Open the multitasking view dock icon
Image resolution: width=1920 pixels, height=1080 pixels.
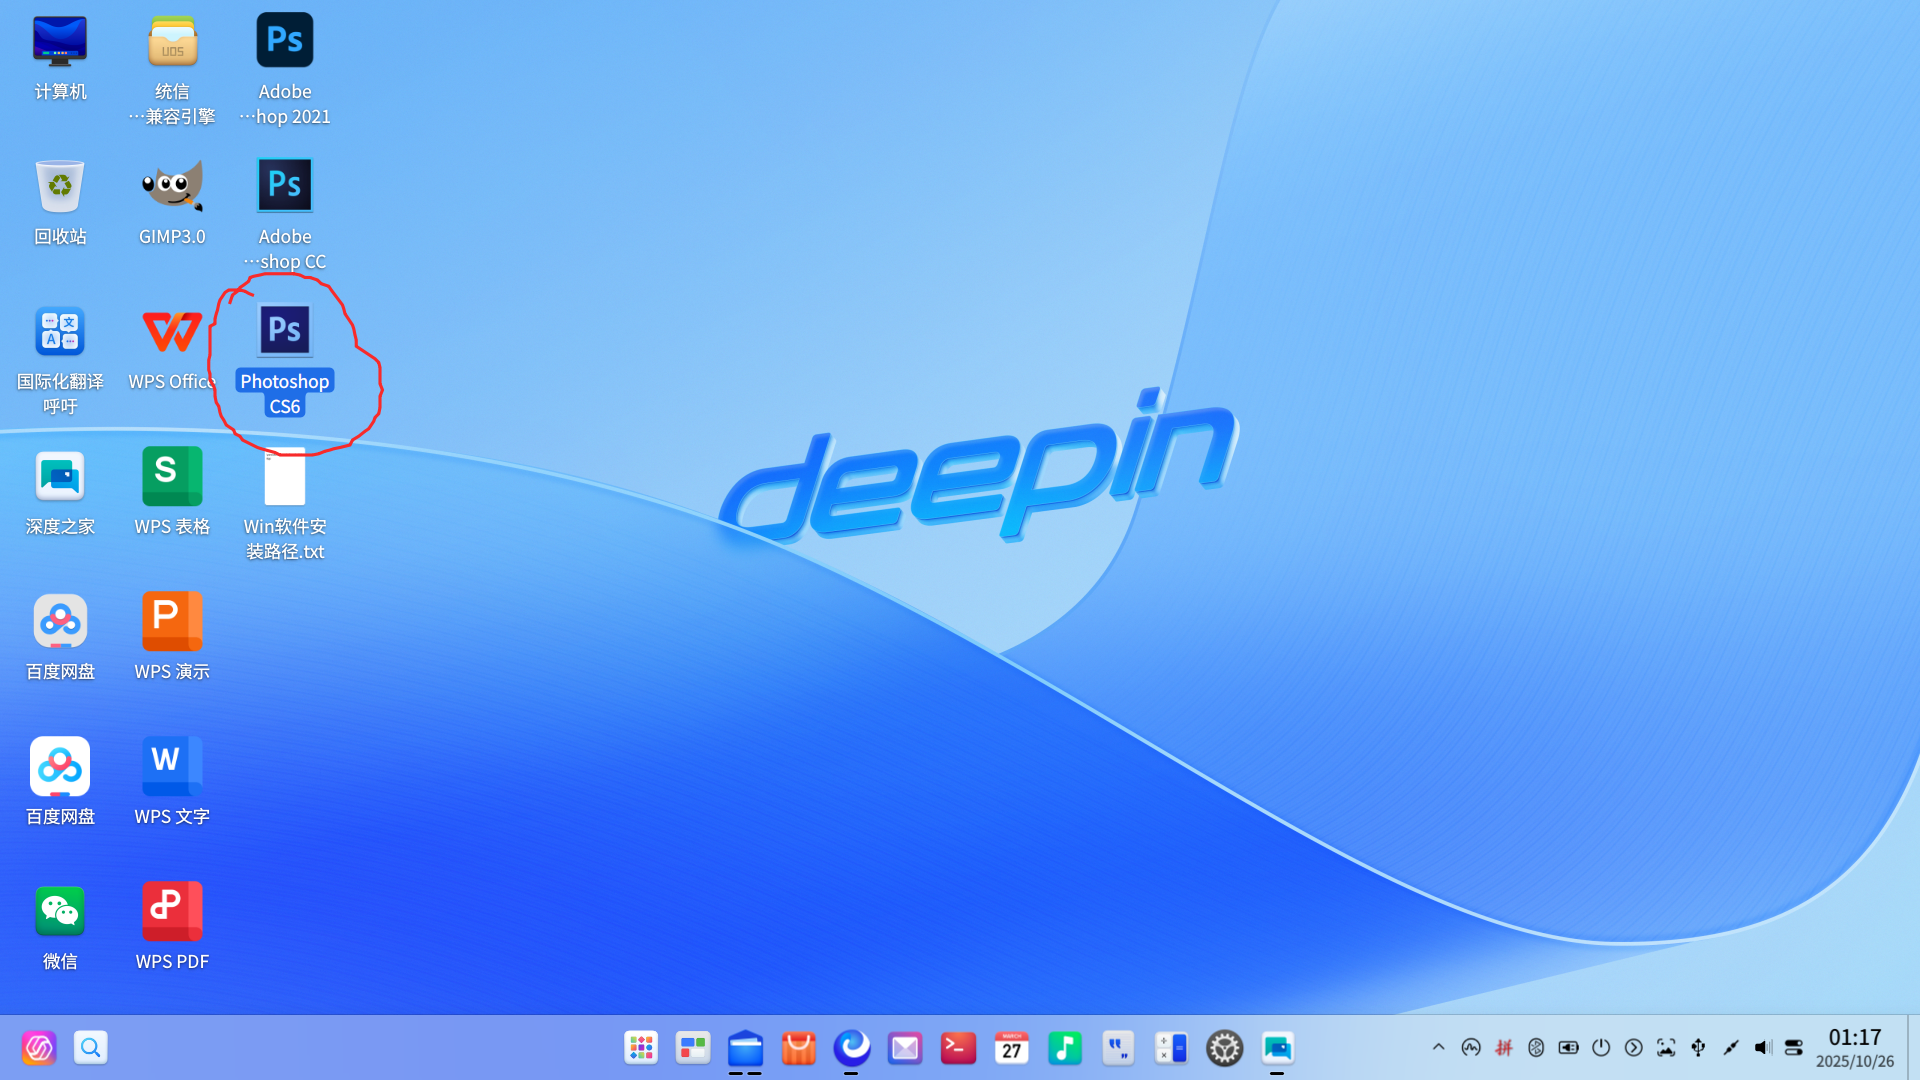coord(693,1047)
